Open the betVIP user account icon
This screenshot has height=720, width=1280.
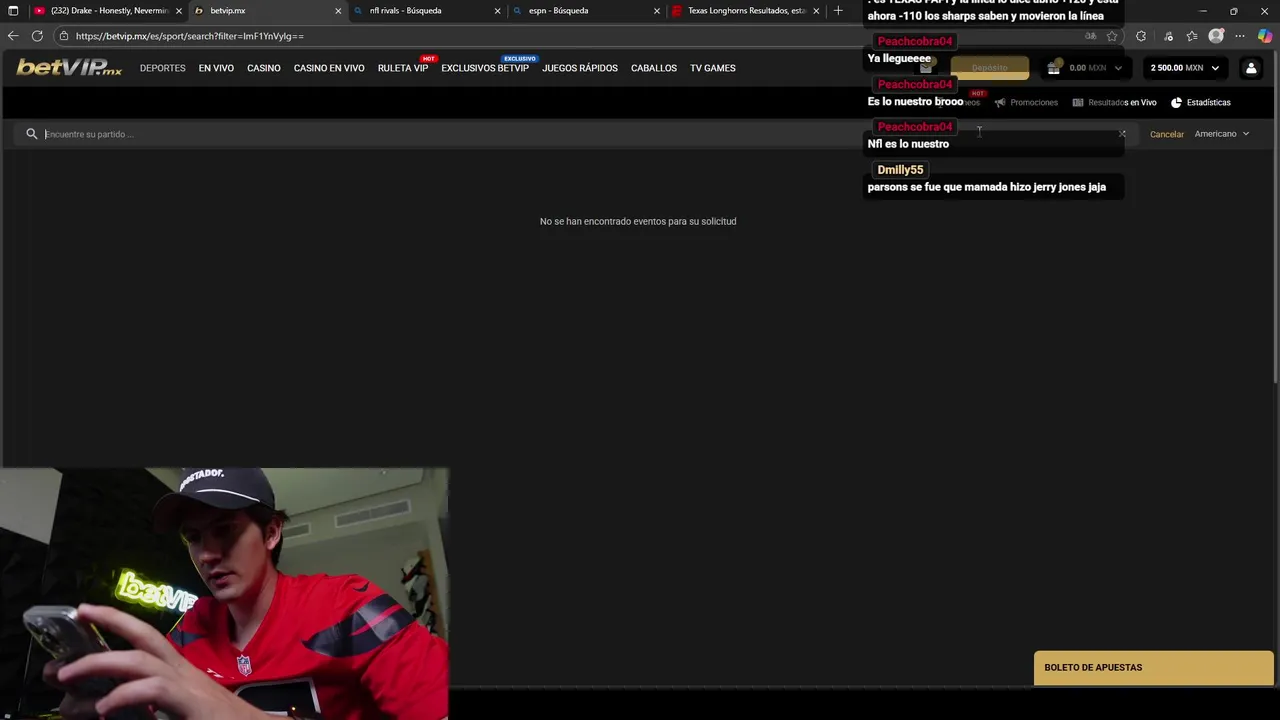coord(1251,68)
